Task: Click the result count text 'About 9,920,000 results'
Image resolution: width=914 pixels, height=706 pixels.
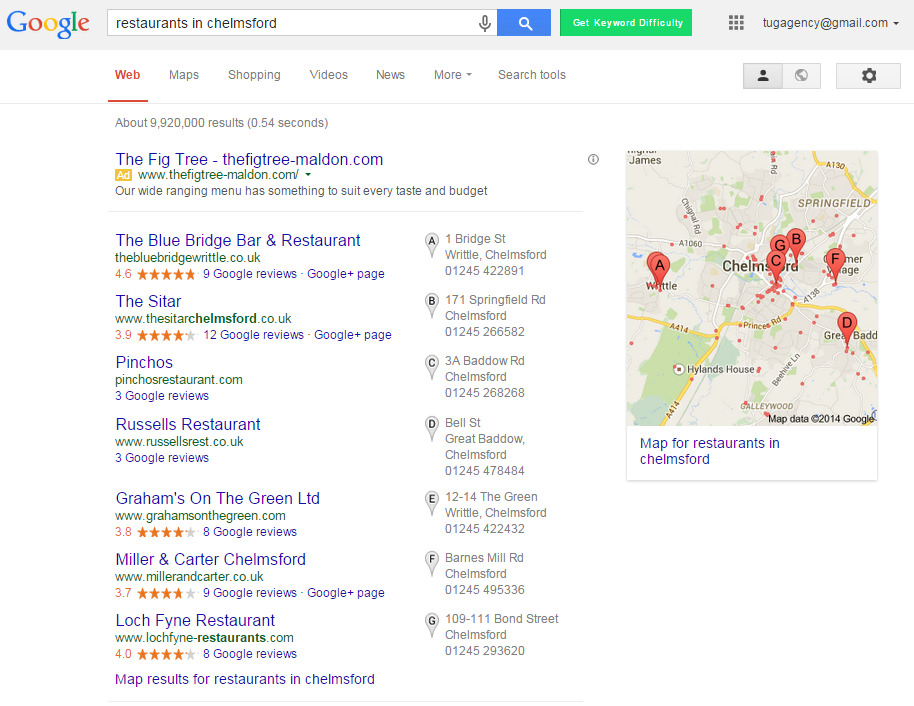Action: tap(180, 123)
